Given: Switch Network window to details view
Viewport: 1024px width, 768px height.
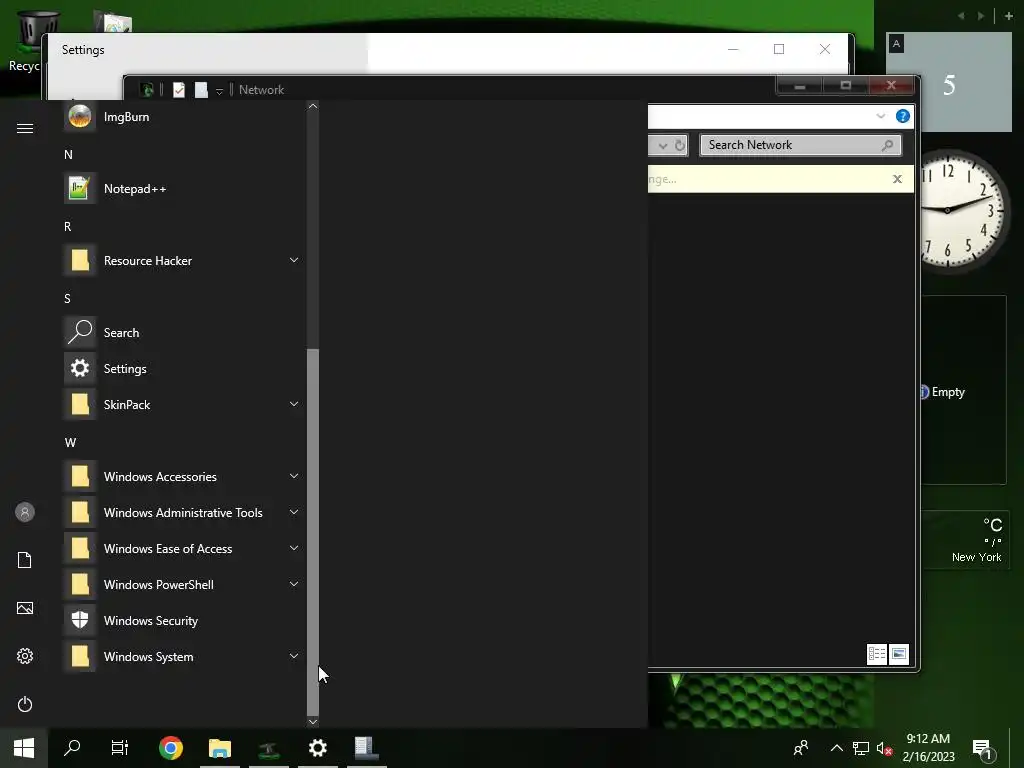Looking at the screenshot, I should 876,654.
